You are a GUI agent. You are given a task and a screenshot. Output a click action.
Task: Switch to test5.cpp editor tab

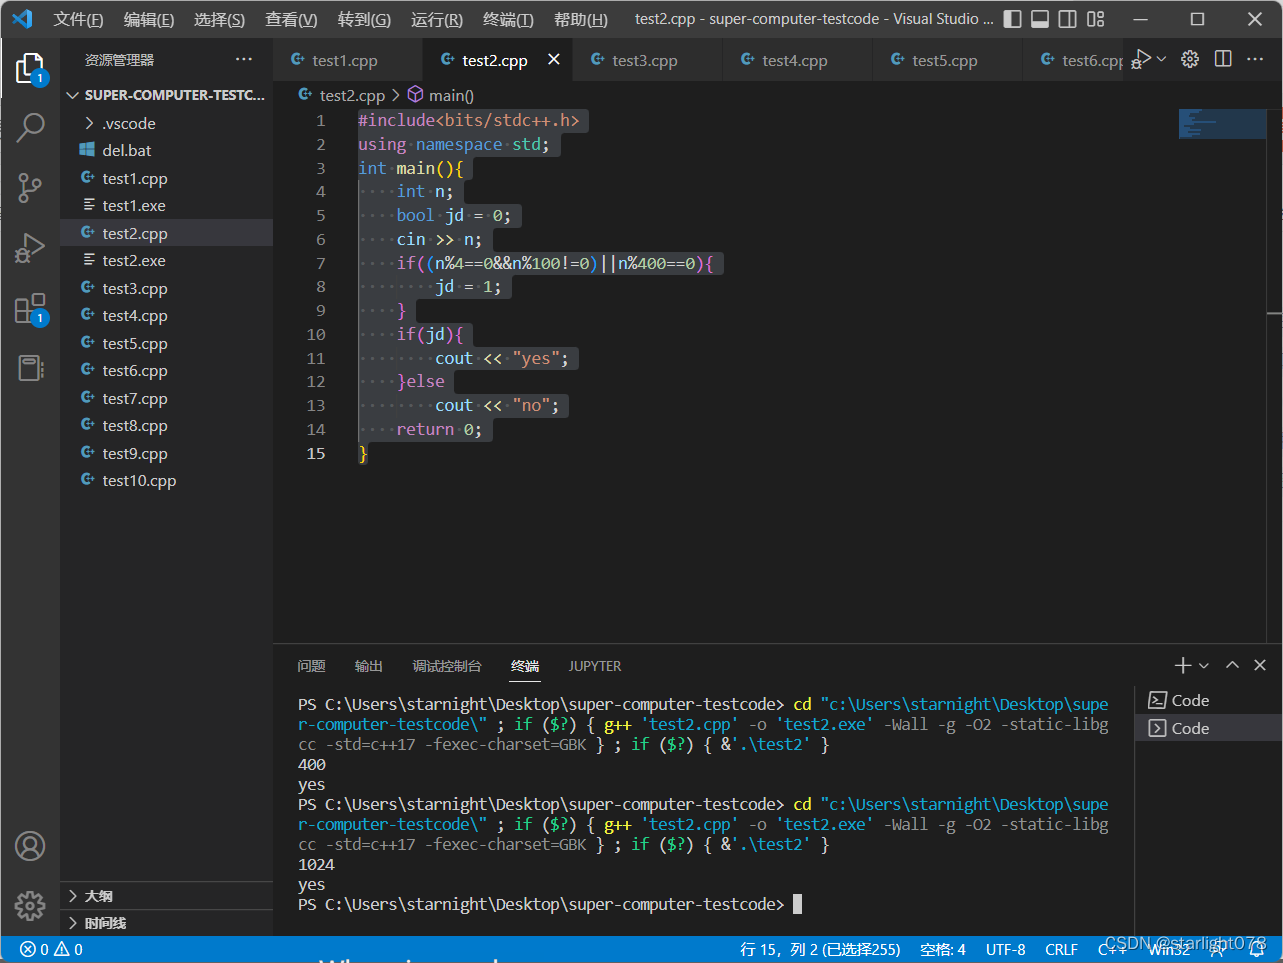point(947,60)
